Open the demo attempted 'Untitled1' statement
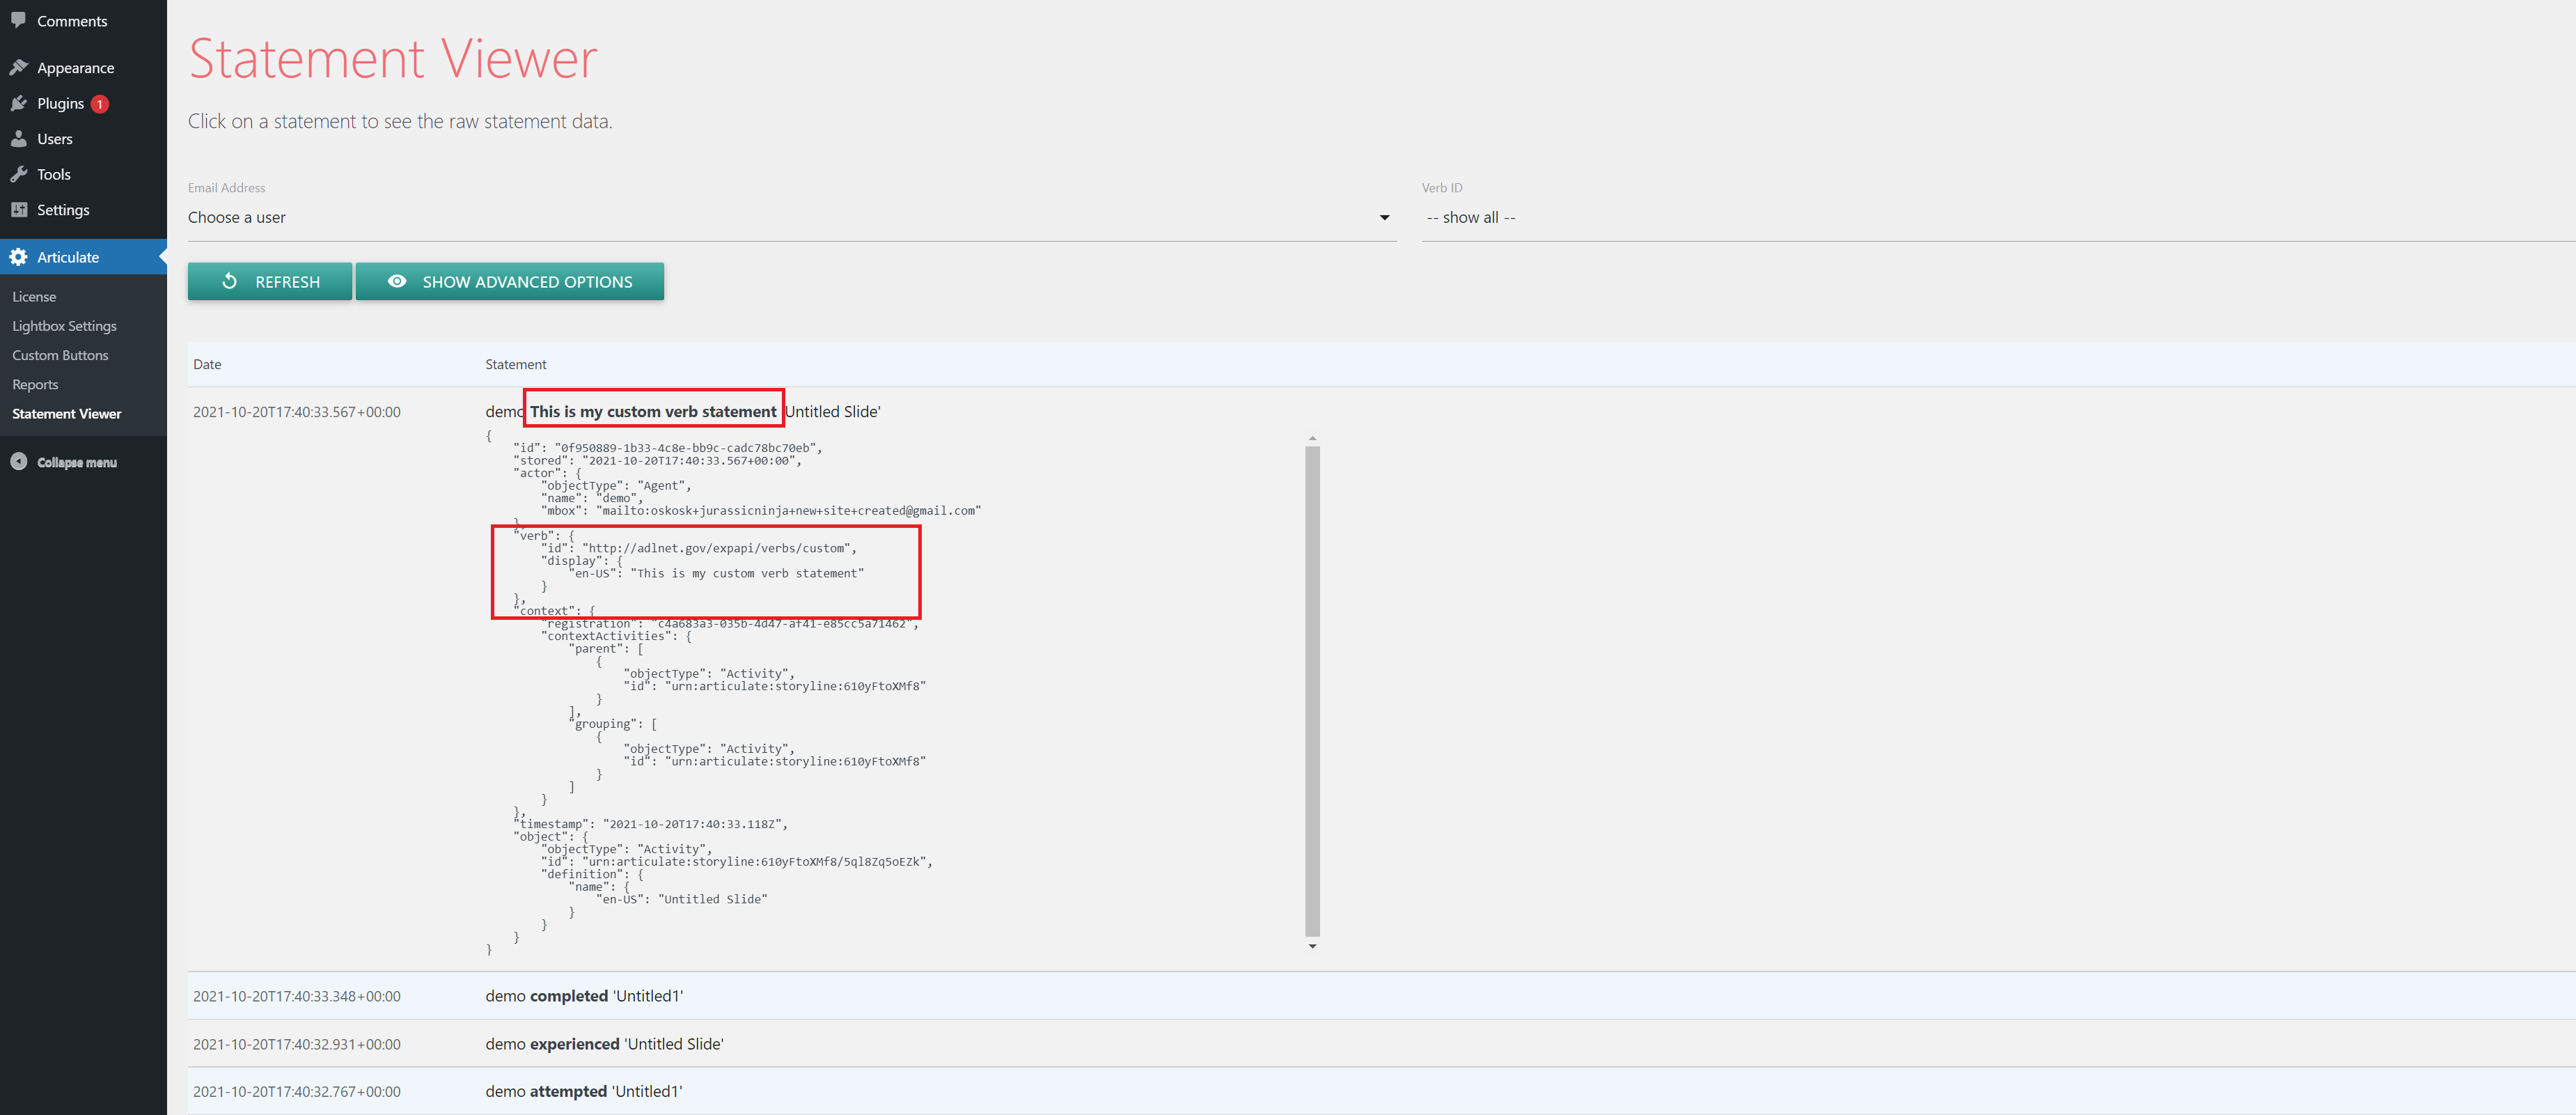This screenshot has width=2576, height=1115. pyautogui.click(x=584, y=1091)
